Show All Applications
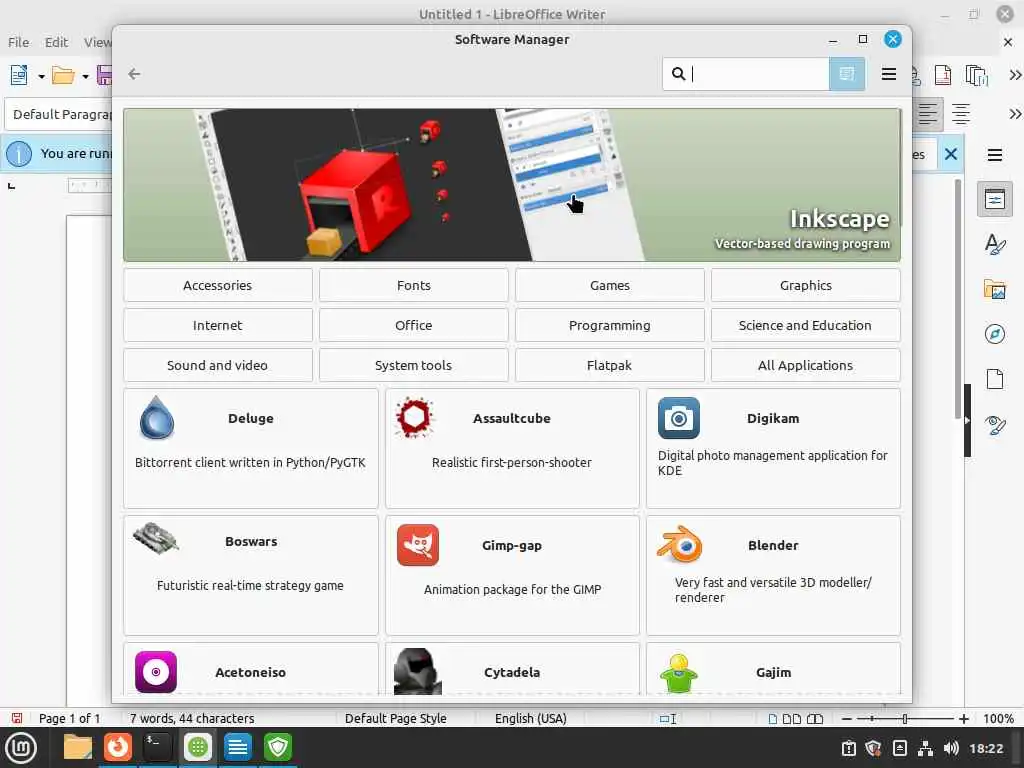Screen dimensions: 1024x768 click(x=805, y=365)
